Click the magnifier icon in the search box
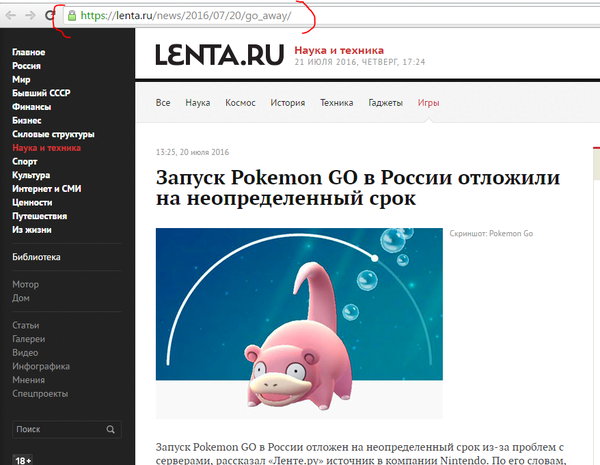Image resolution: width=600 pixels, height=465 pixels. 111,429
